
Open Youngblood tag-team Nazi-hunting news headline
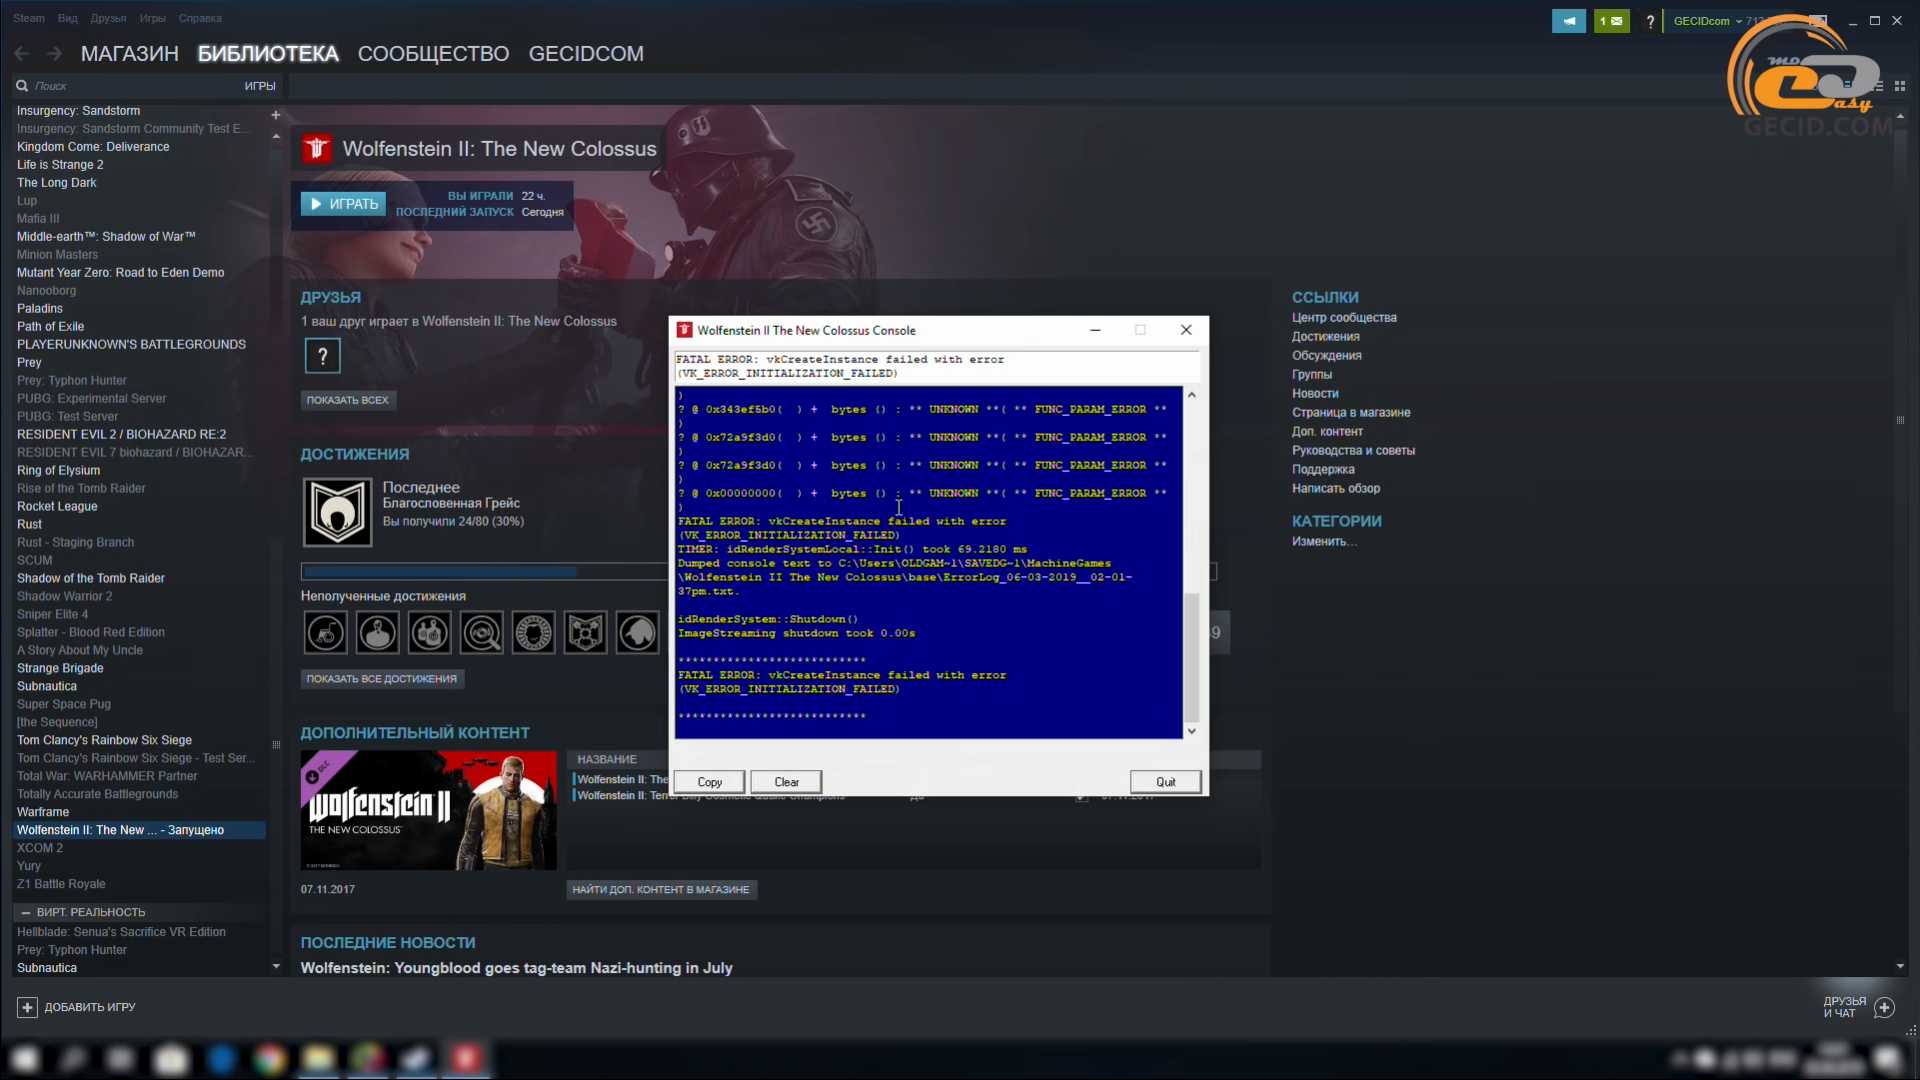(517, 968)
